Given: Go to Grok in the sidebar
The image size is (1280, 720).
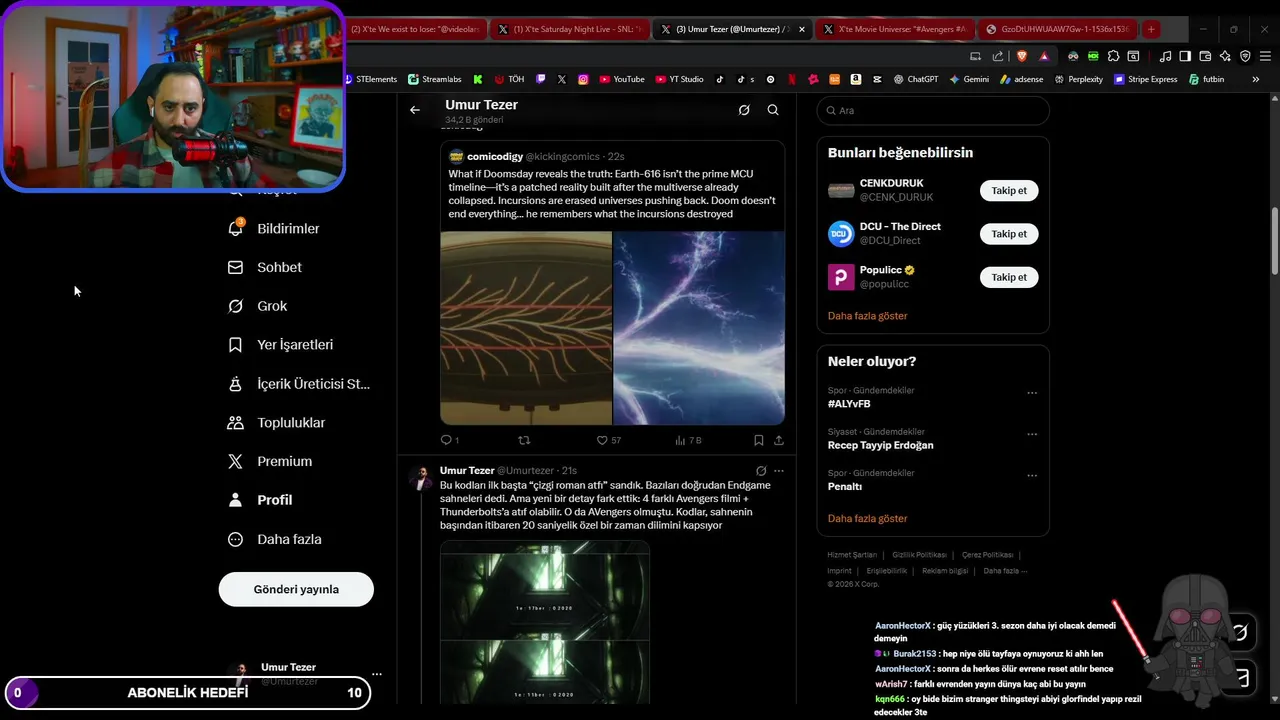Looking at the screenshot, I should pos(258,306).
